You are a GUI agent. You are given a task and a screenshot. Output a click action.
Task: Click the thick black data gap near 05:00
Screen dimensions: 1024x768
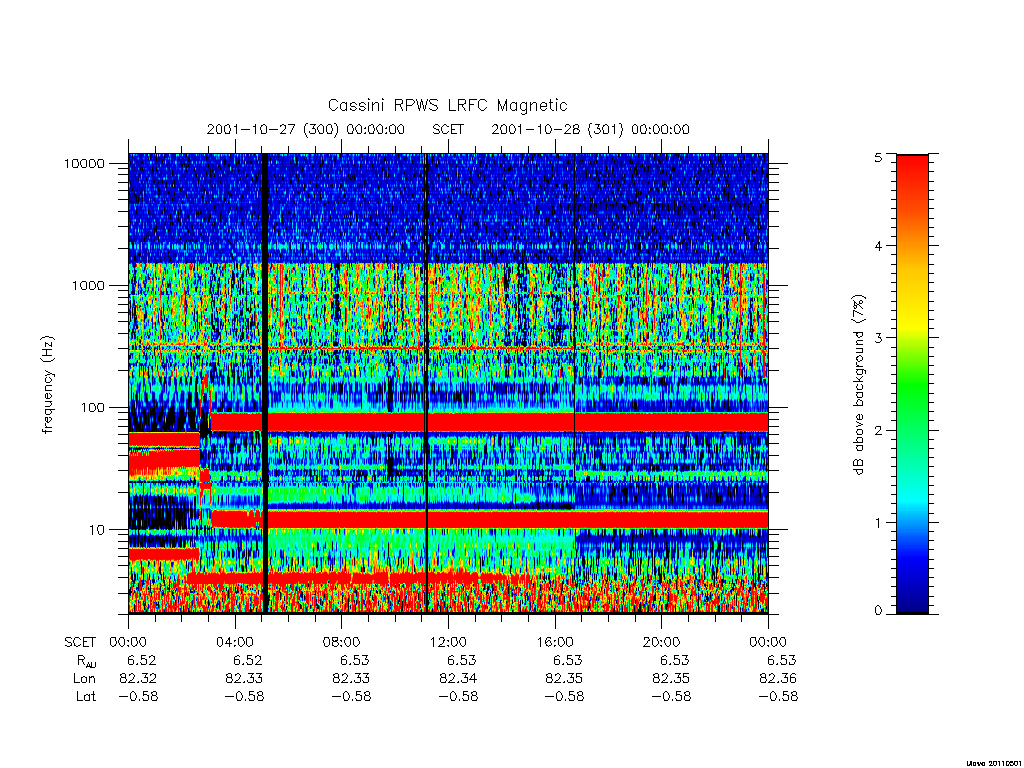click(265, 383)
